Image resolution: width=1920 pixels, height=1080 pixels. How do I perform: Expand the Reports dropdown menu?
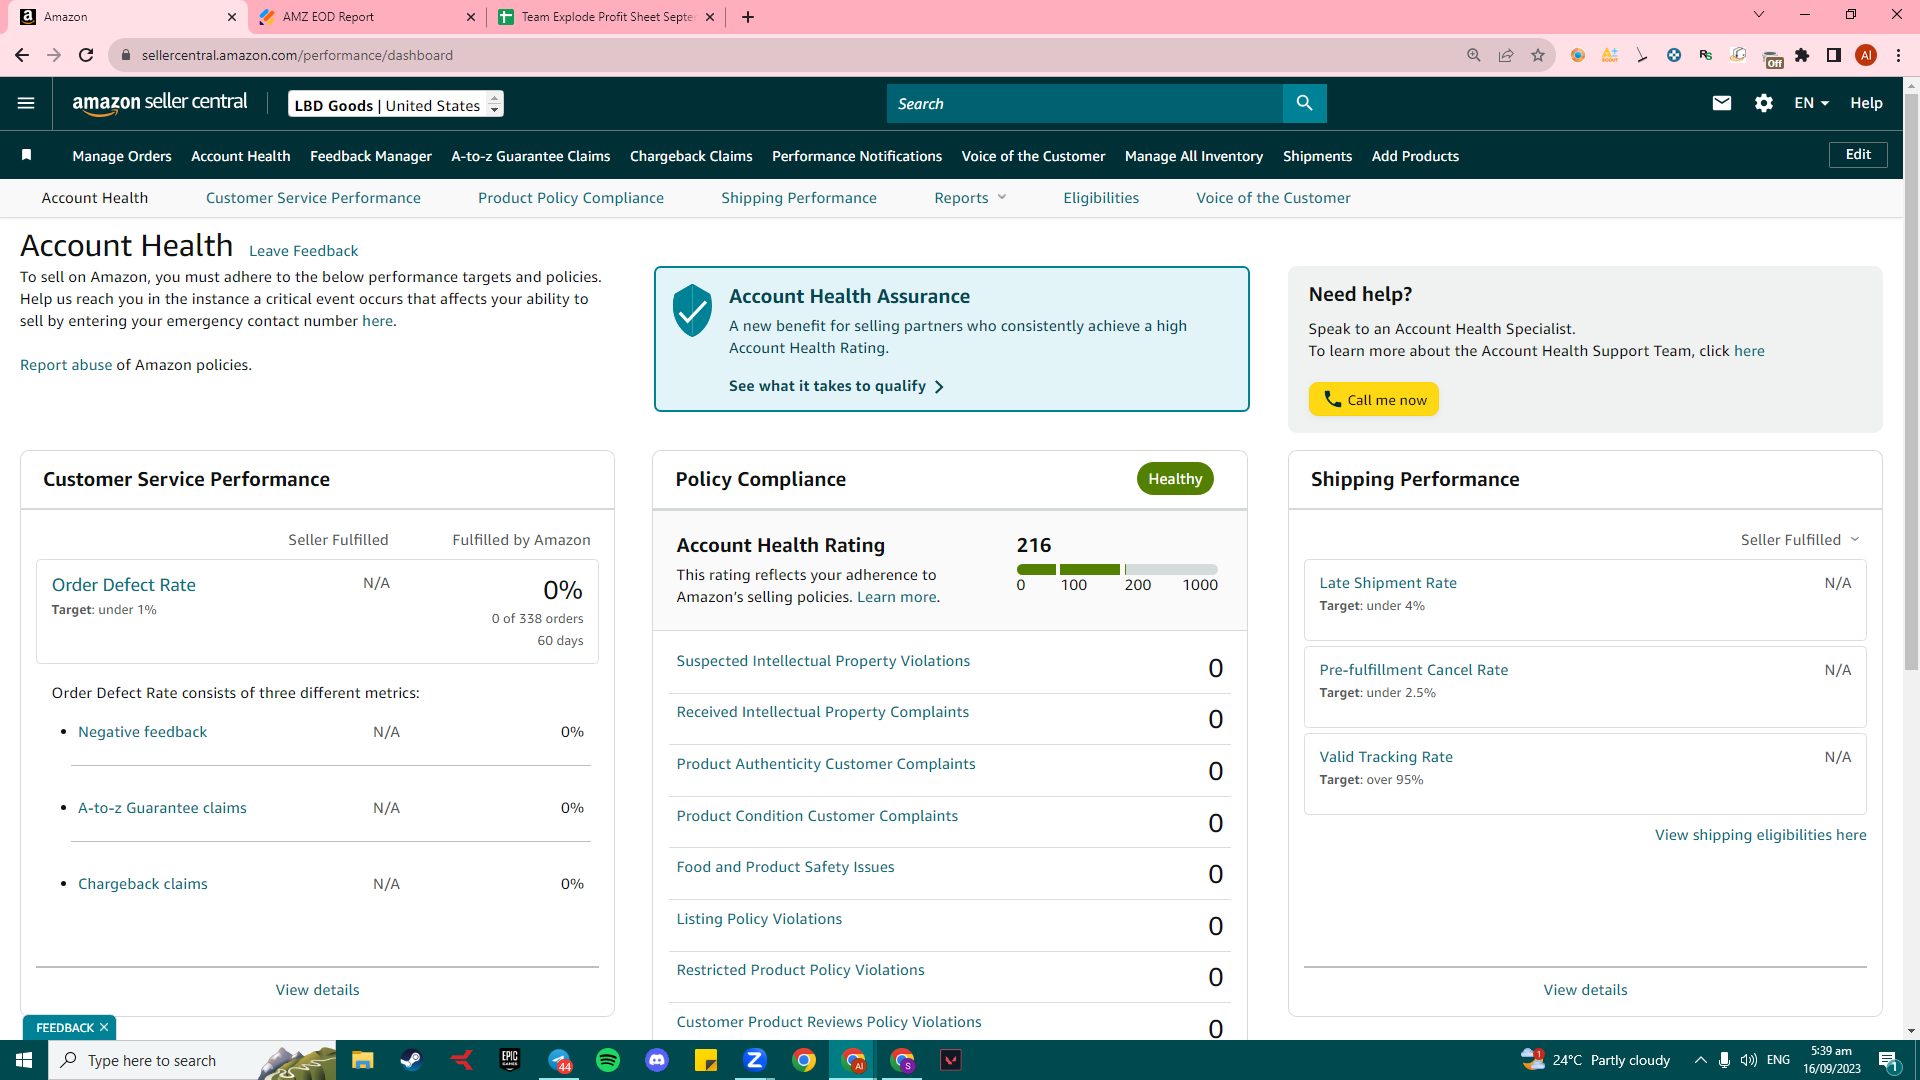[970, 198]
